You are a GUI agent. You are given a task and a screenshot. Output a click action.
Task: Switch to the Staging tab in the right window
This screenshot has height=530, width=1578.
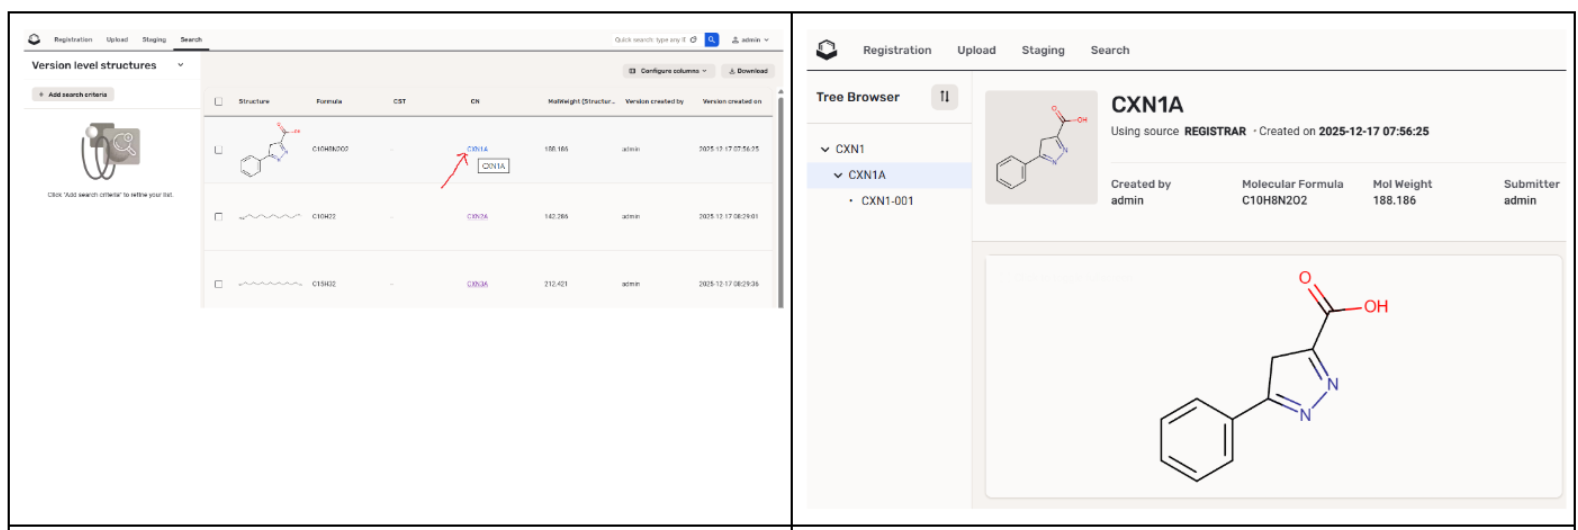point(1042,50)
